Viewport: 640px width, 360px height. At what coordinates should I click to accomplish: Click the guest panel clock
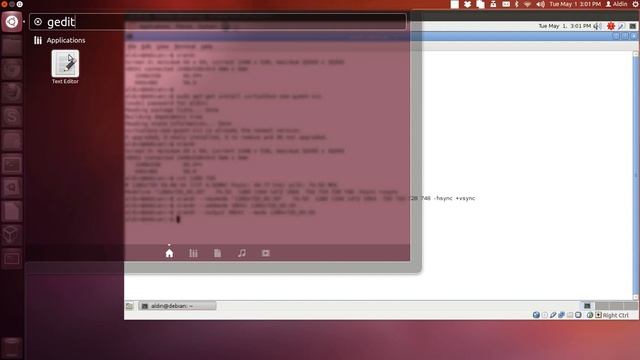click(564, 26)
